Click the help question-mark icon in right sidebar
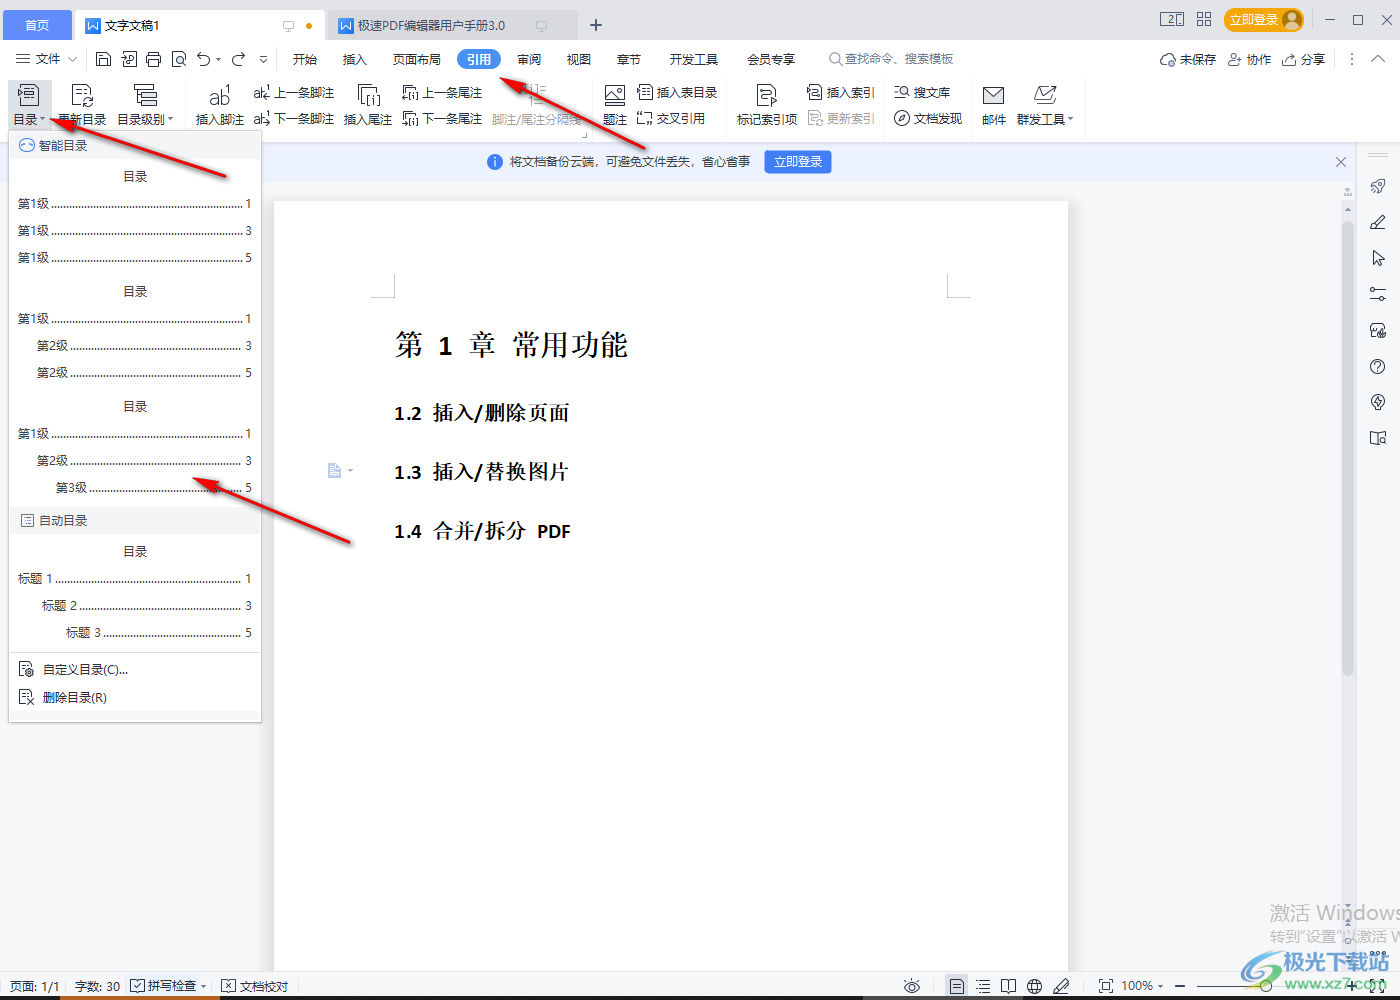The width and height of the screenshot is (1400, 1000). pos(1378,366)
